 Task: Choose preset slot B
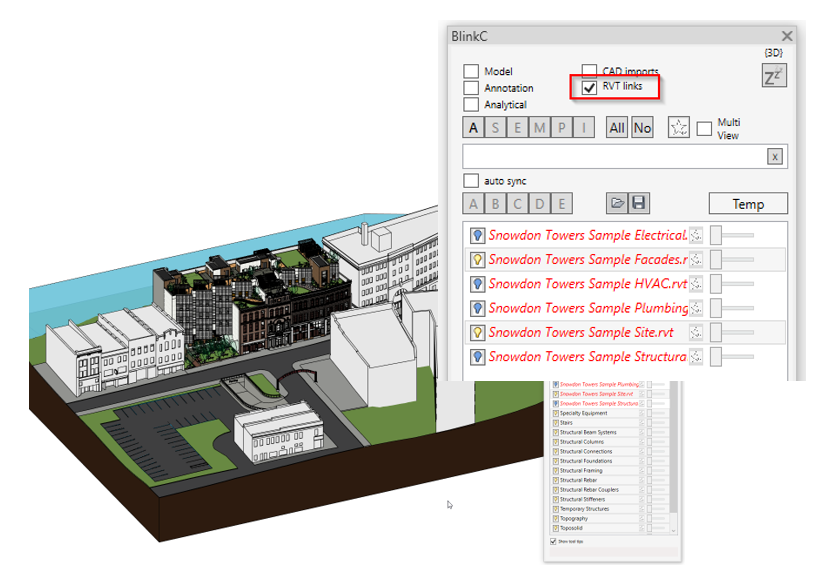point(496,204)
